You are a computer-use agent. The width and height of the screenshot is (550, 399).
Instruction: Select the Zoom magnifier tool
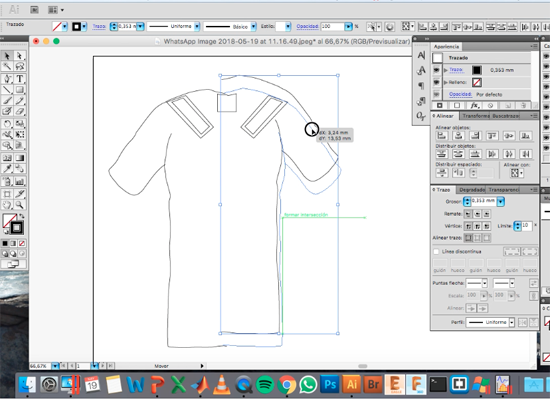click(20, 205)
